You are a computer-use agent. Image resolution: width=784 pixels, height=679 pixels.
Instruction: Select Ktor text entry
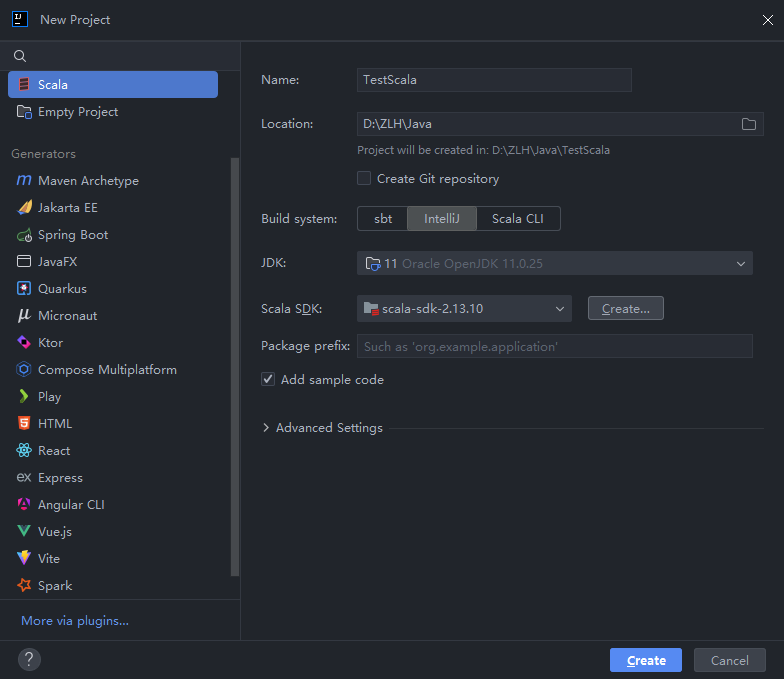tap(50, 342)
